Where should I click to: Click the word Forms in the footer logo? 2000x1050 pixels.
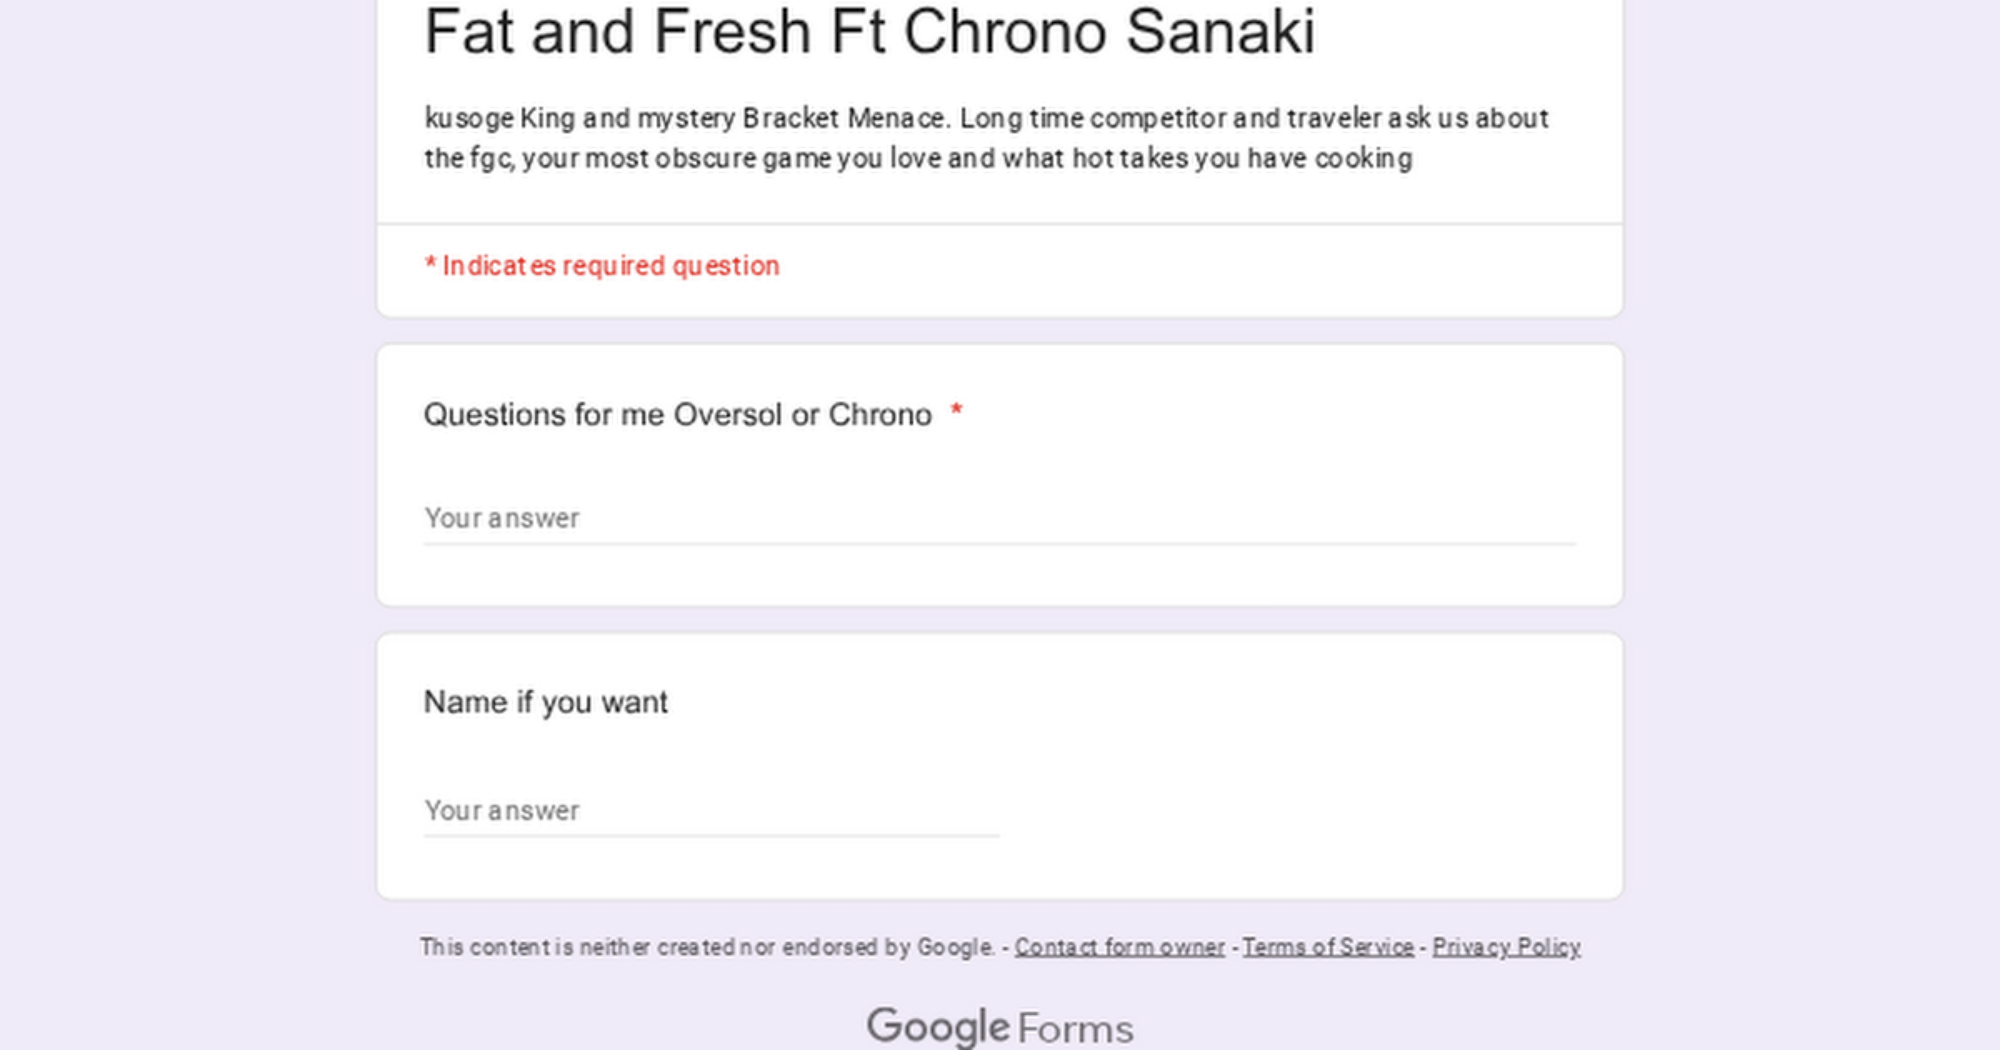point(1076,1029)
